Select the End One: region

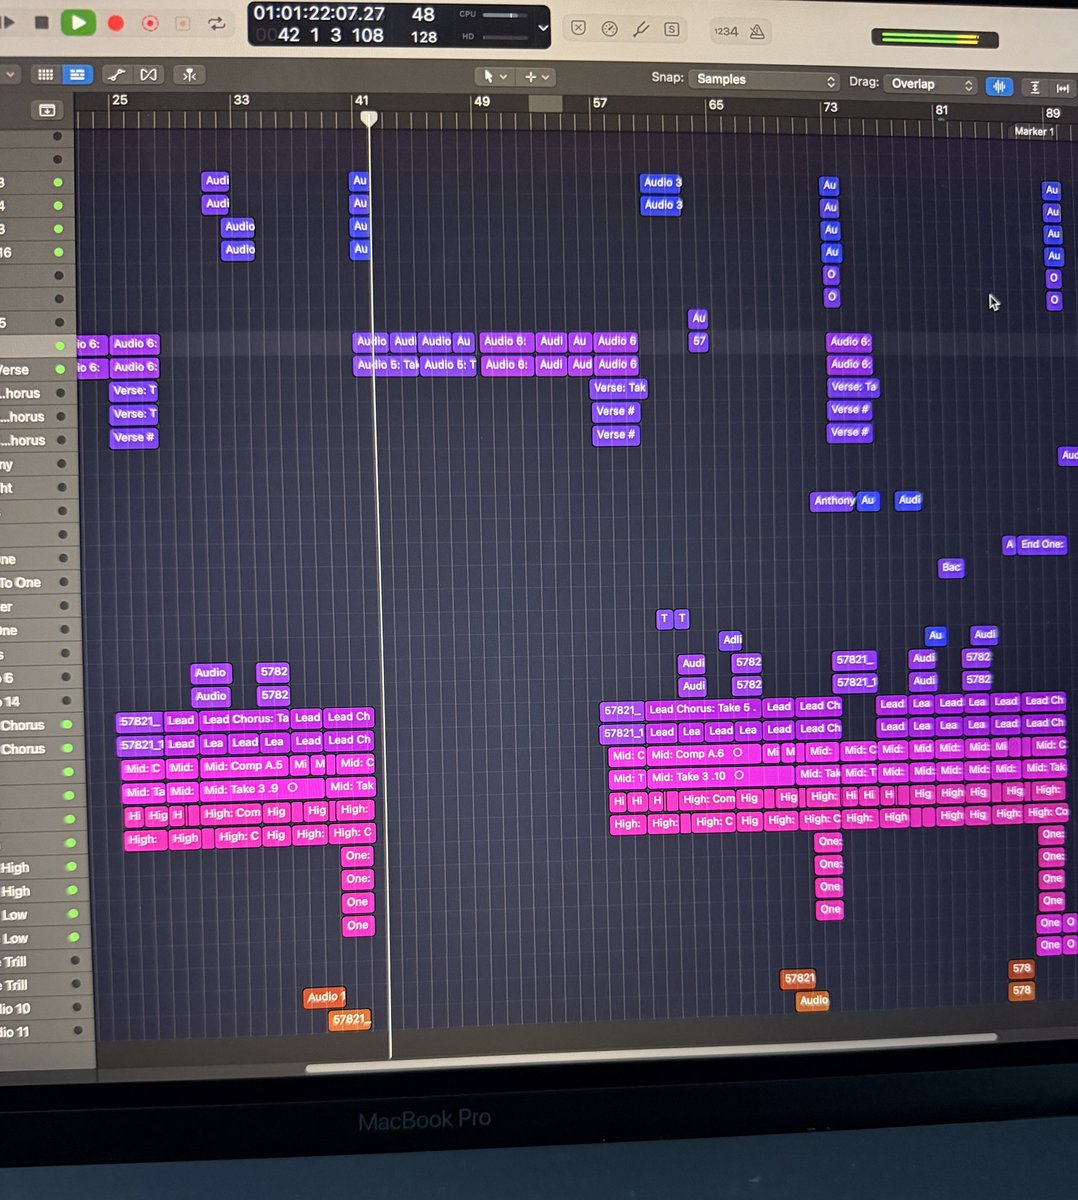pos(1042,544)
